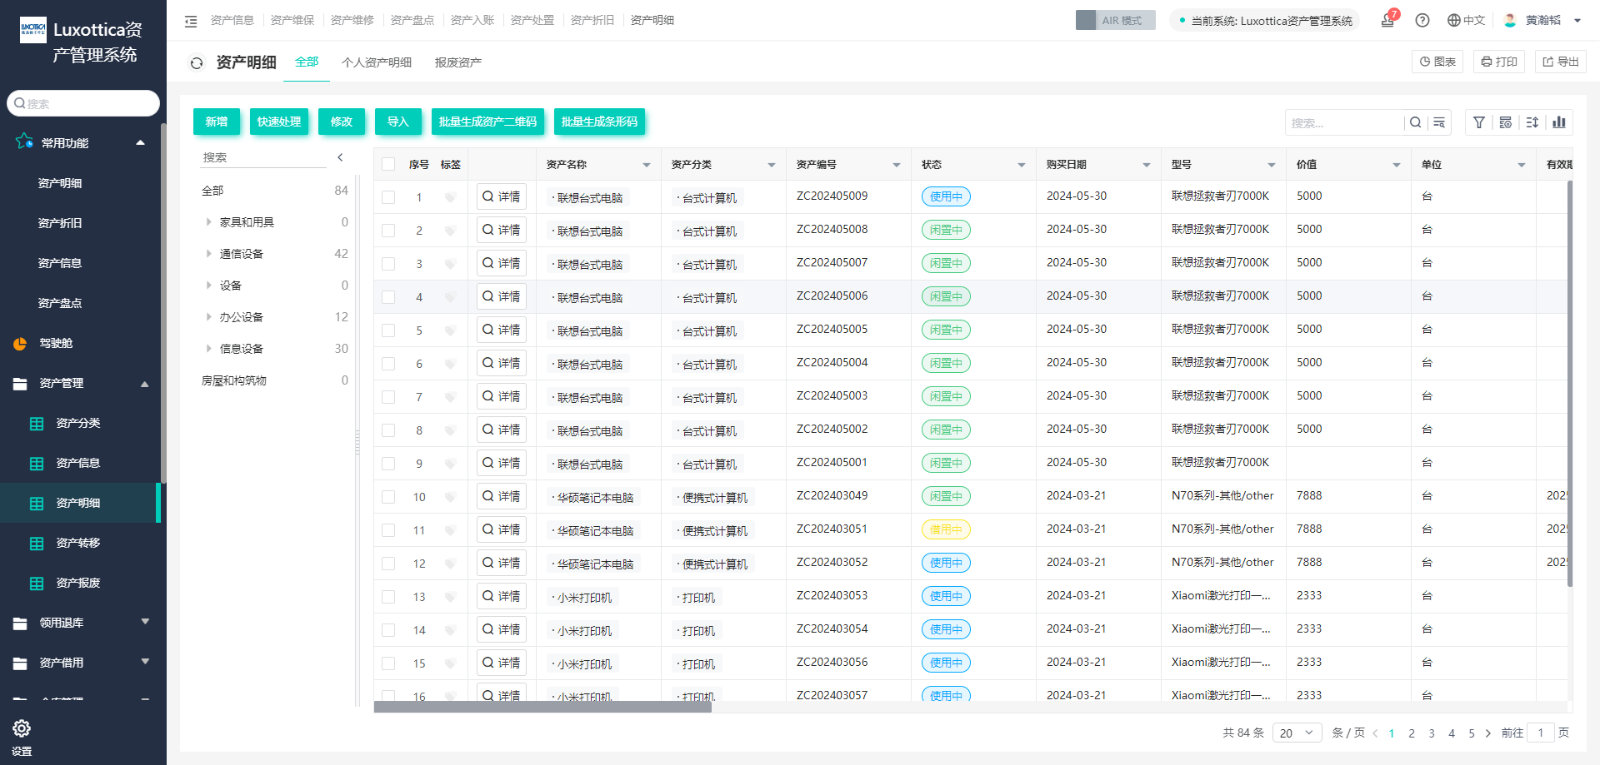The height and width of the screenshot is (765, 1600).
Task: Click the language globe icon
Action: (1454, 20)
